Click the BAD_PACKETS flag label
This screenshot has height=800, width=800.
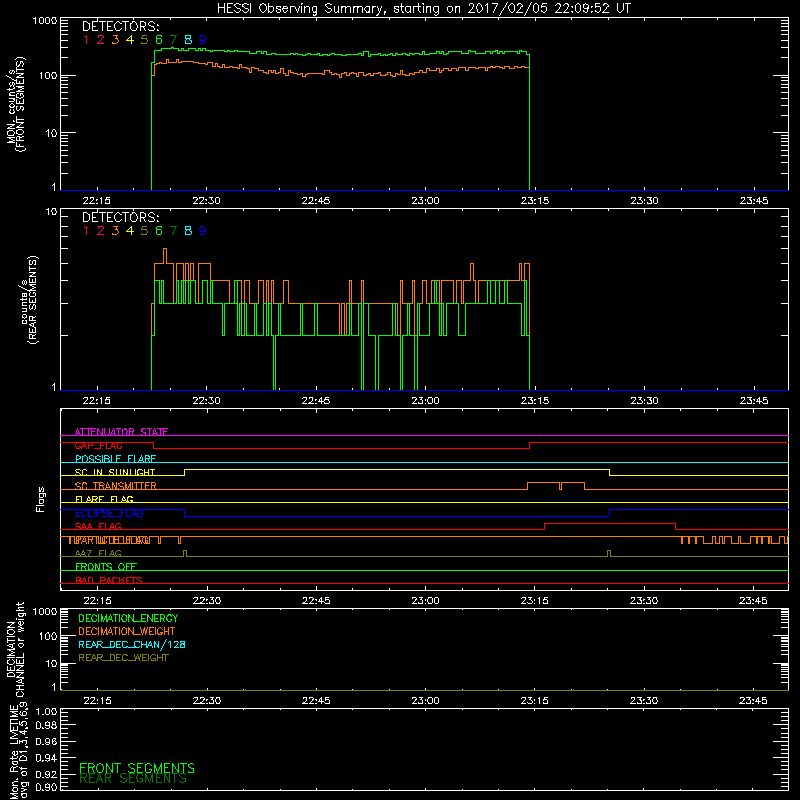click(x=109, y=580)
